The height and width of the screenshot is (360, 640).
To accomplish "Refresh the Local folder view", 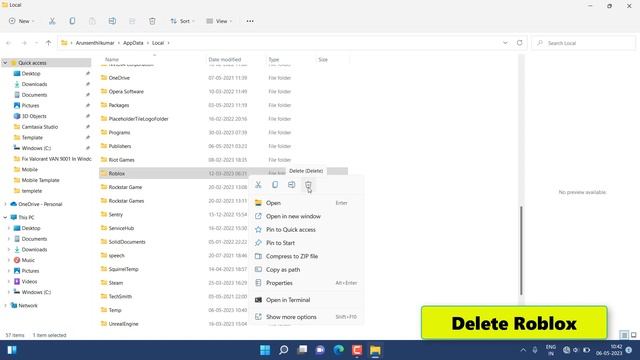I will 520,43.
